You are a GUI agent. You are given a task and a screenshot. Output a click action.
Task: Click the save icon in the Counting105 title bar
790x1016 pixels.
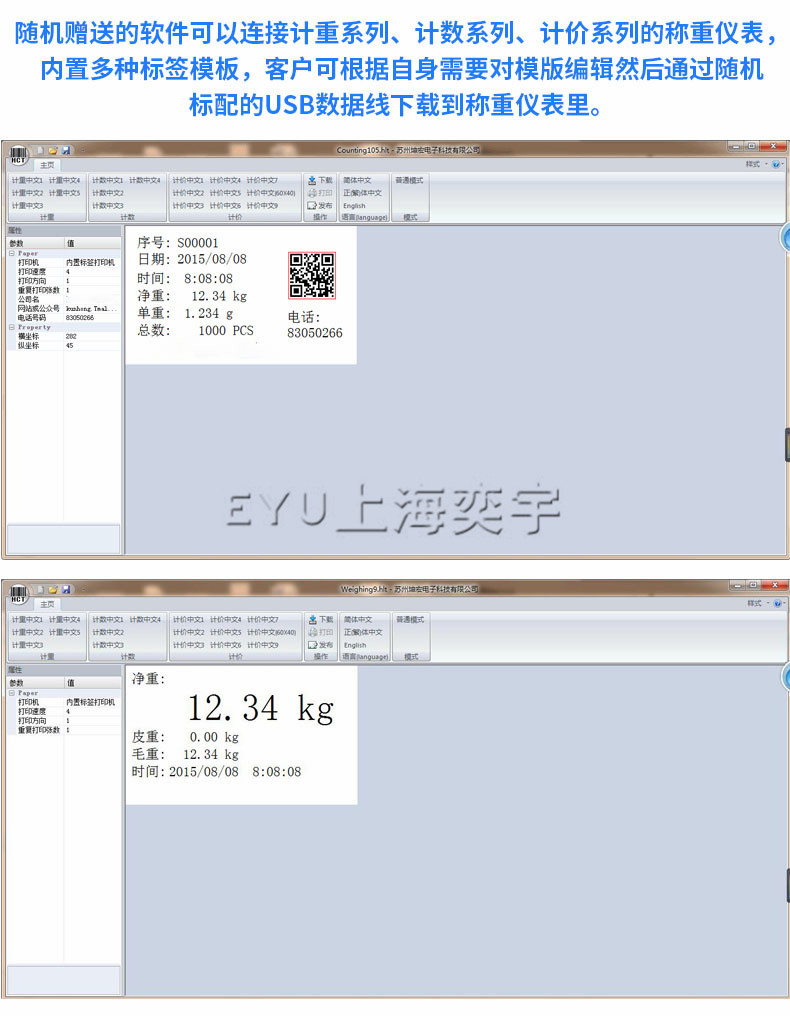(66, 150)
